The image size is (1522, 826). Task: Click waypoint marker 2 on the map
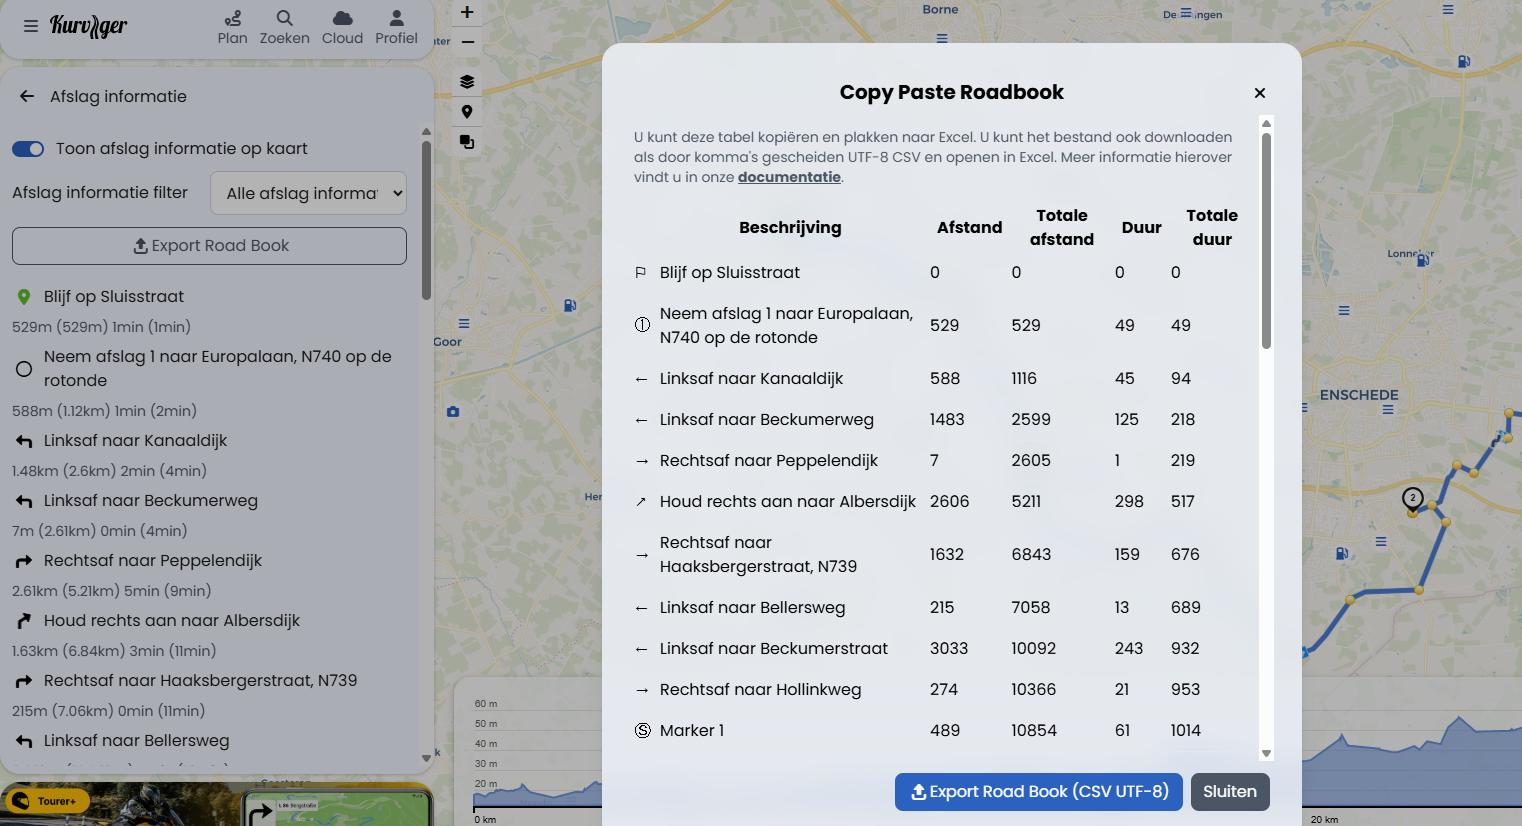(1412, 498)
